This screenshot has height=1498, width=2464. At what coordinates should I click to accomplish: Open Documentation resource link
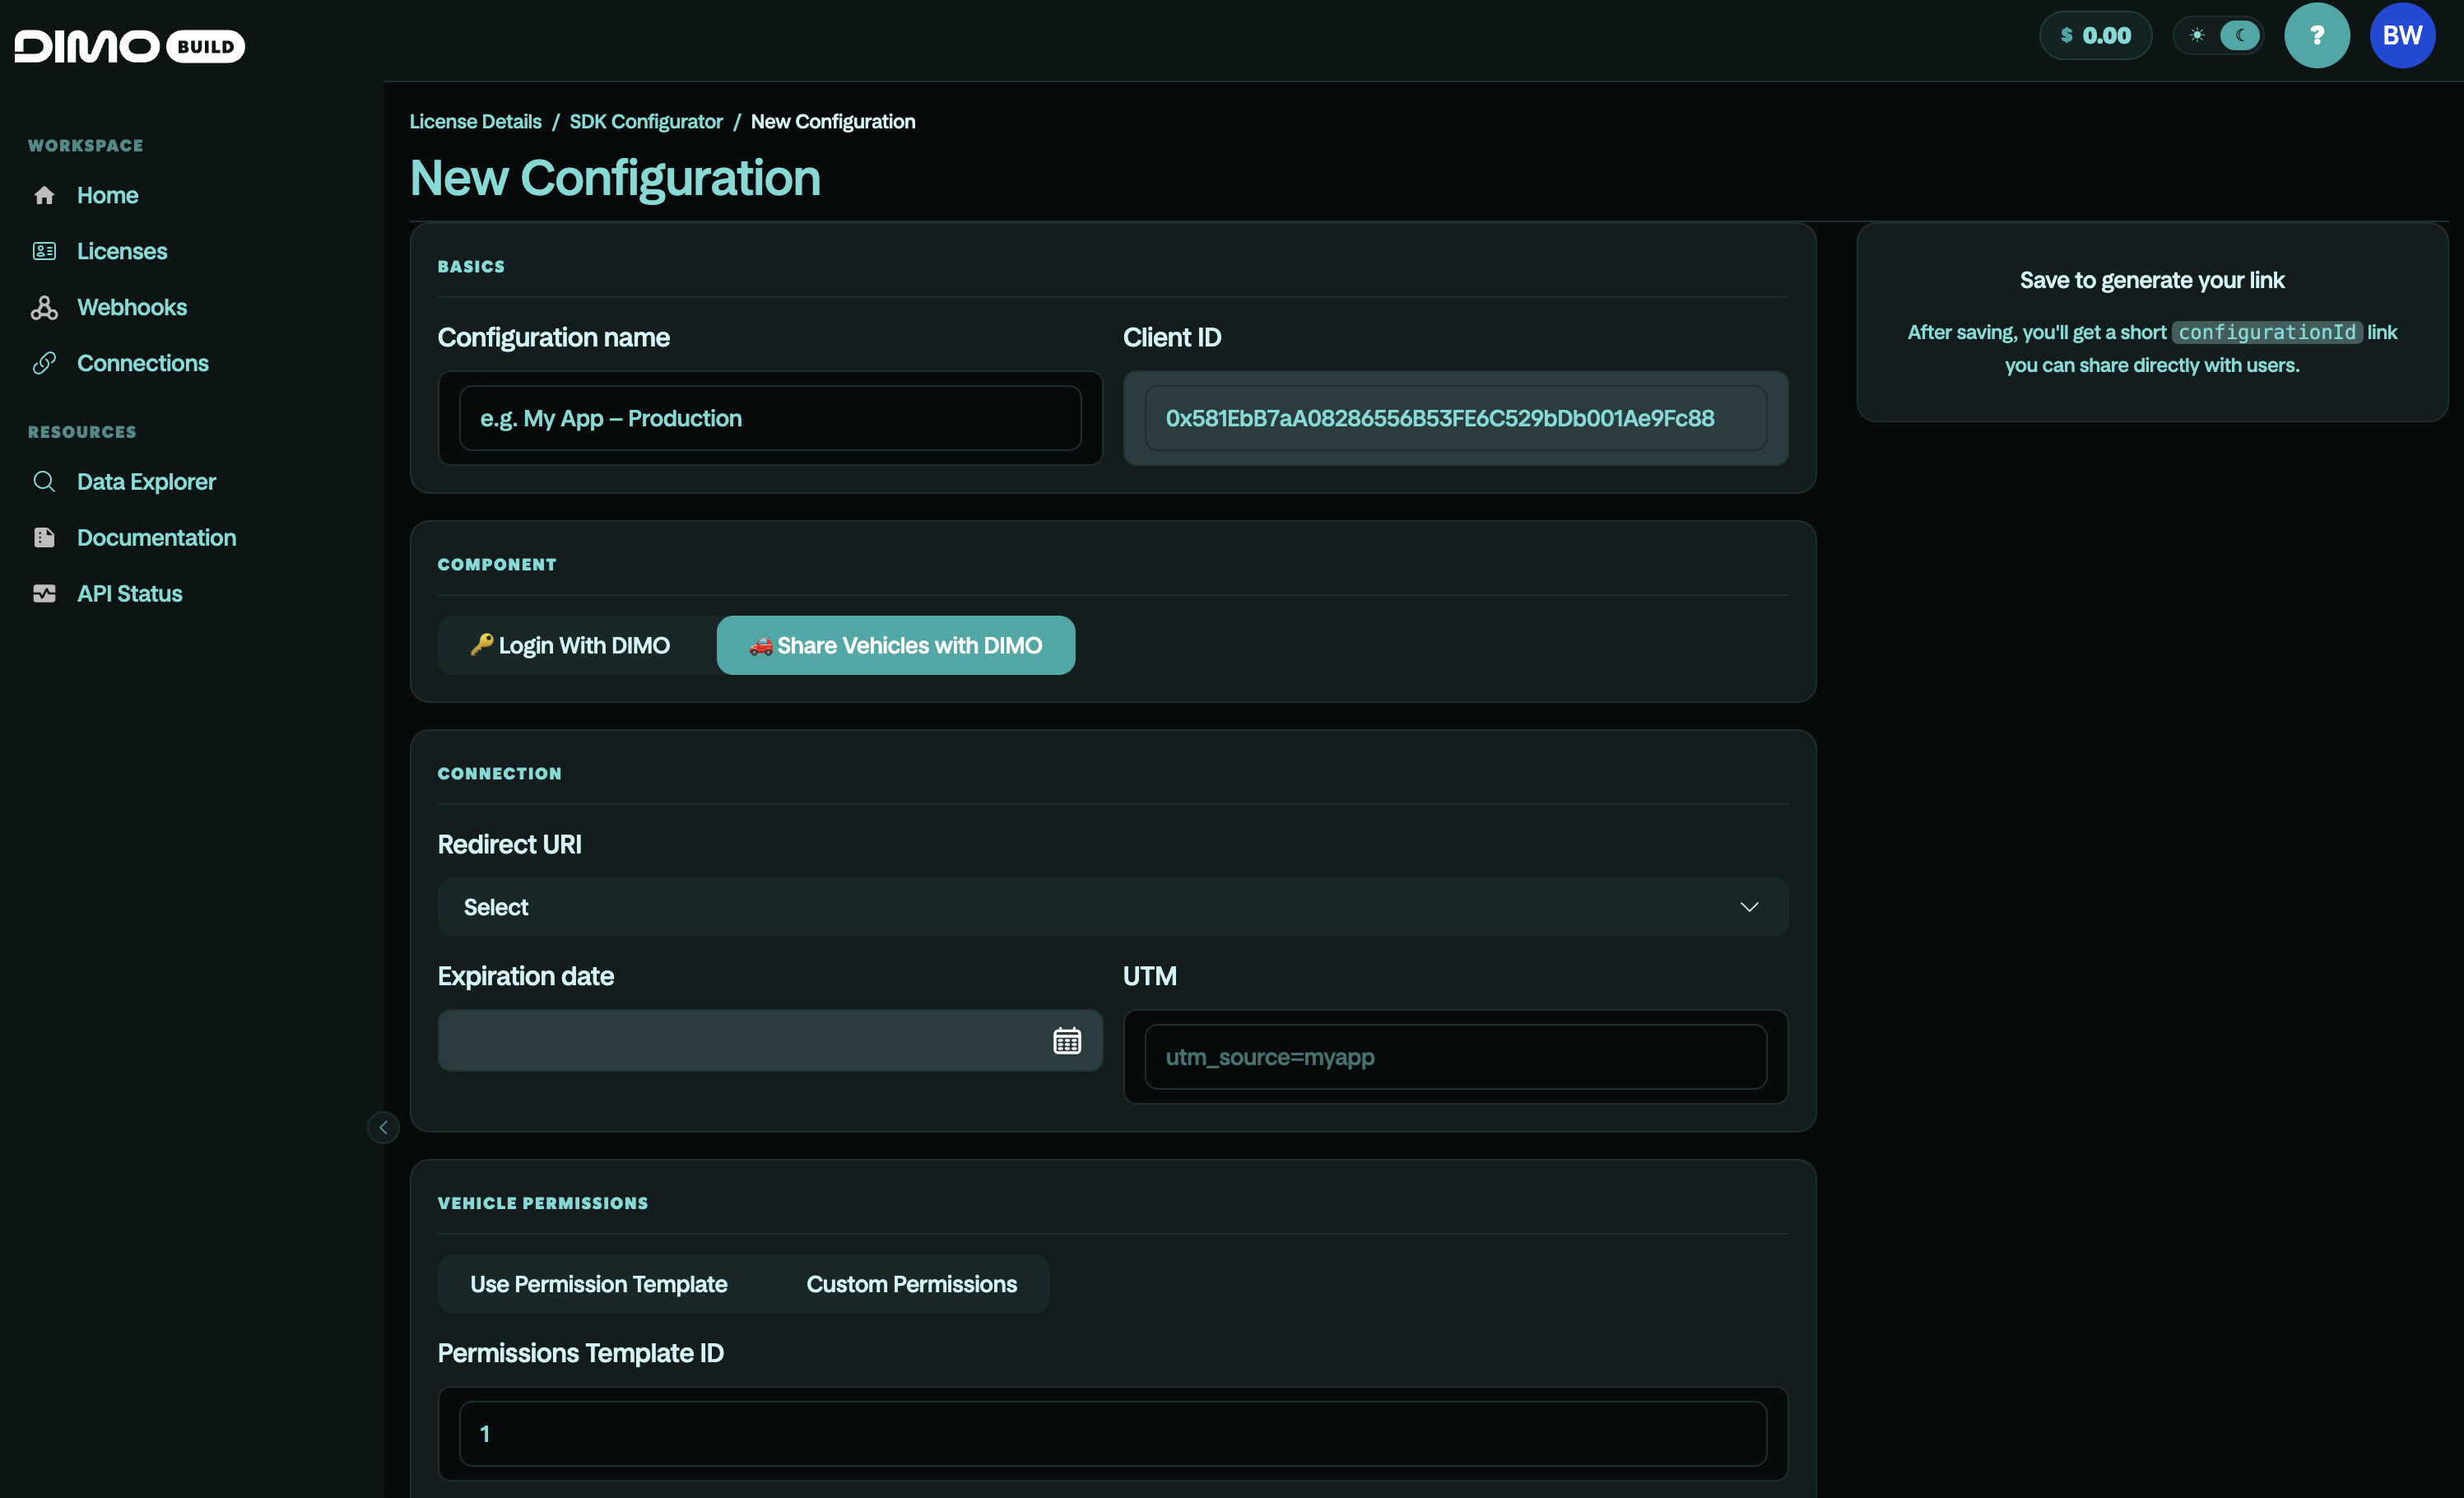coord(156,538)
